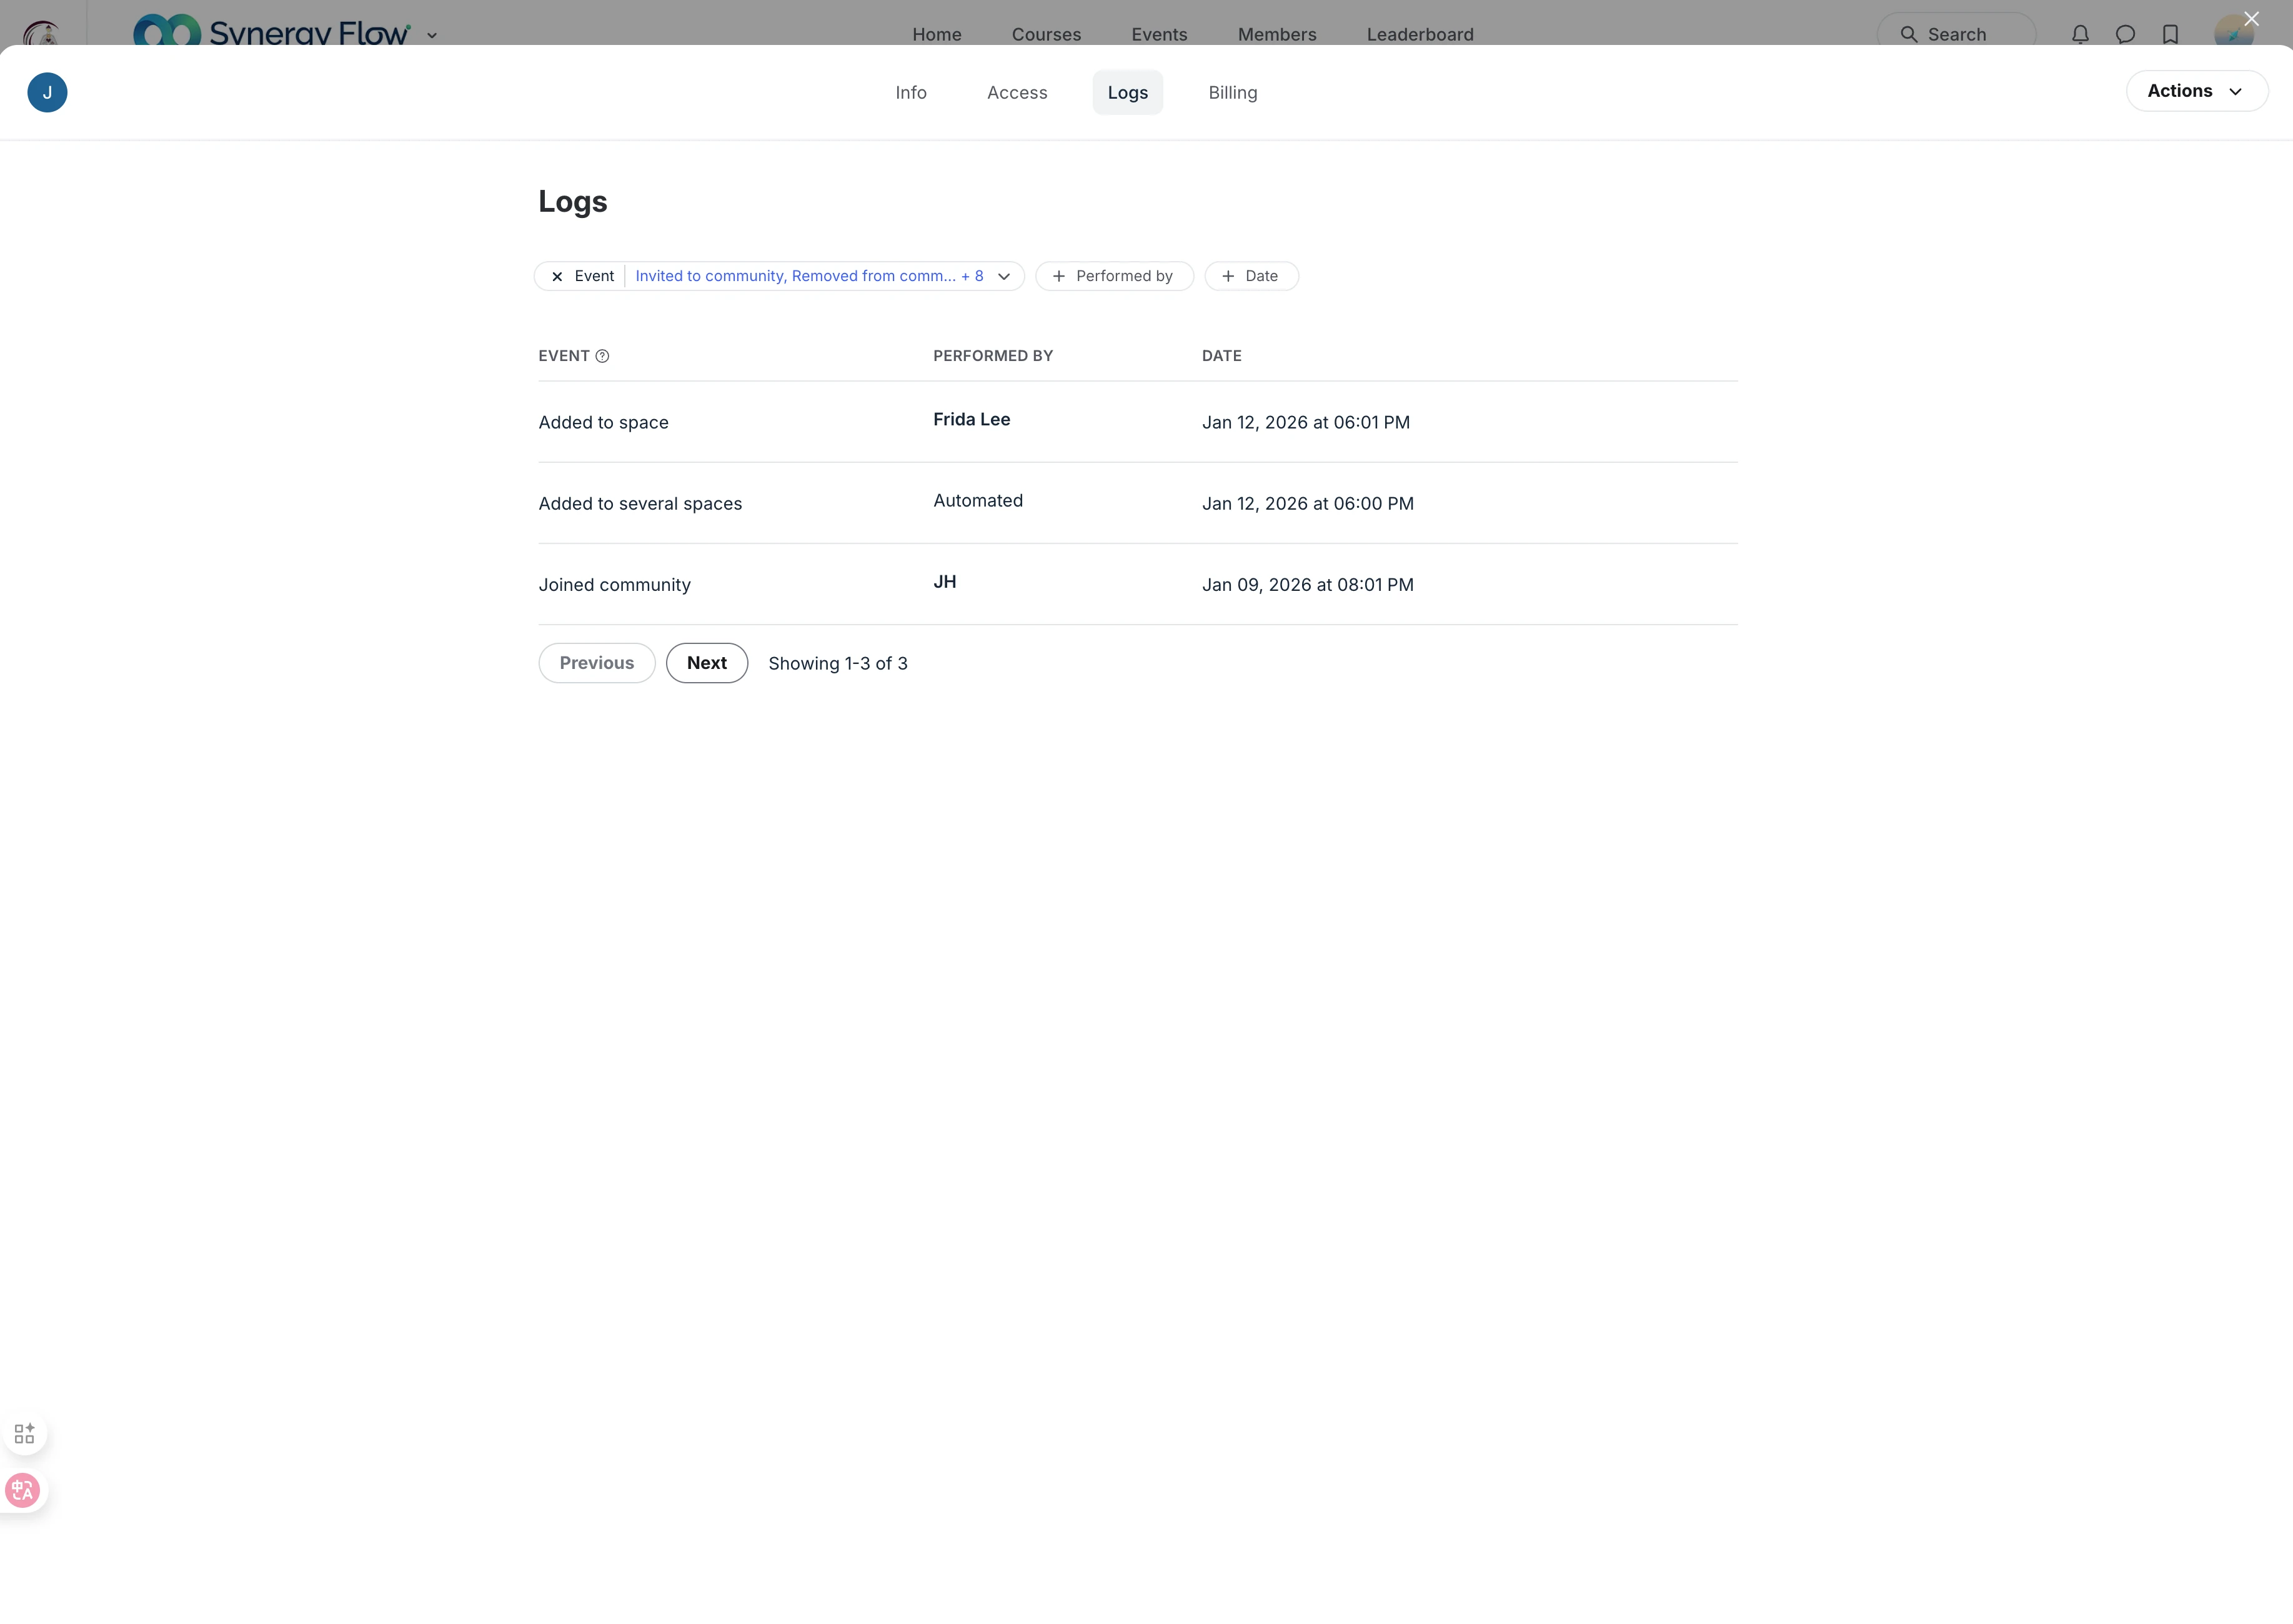Open the Access tab
Viewport: 2293px width, 1624px height.
[x=1017, y=92]
